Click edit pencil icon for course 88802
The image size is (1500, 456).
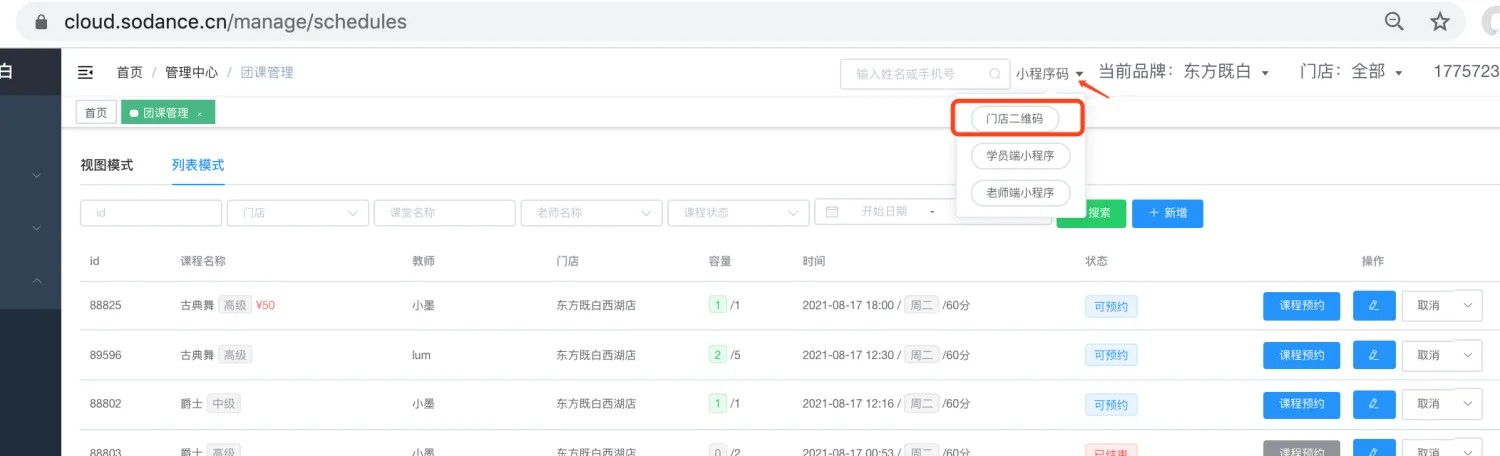tap(1374, 404)
